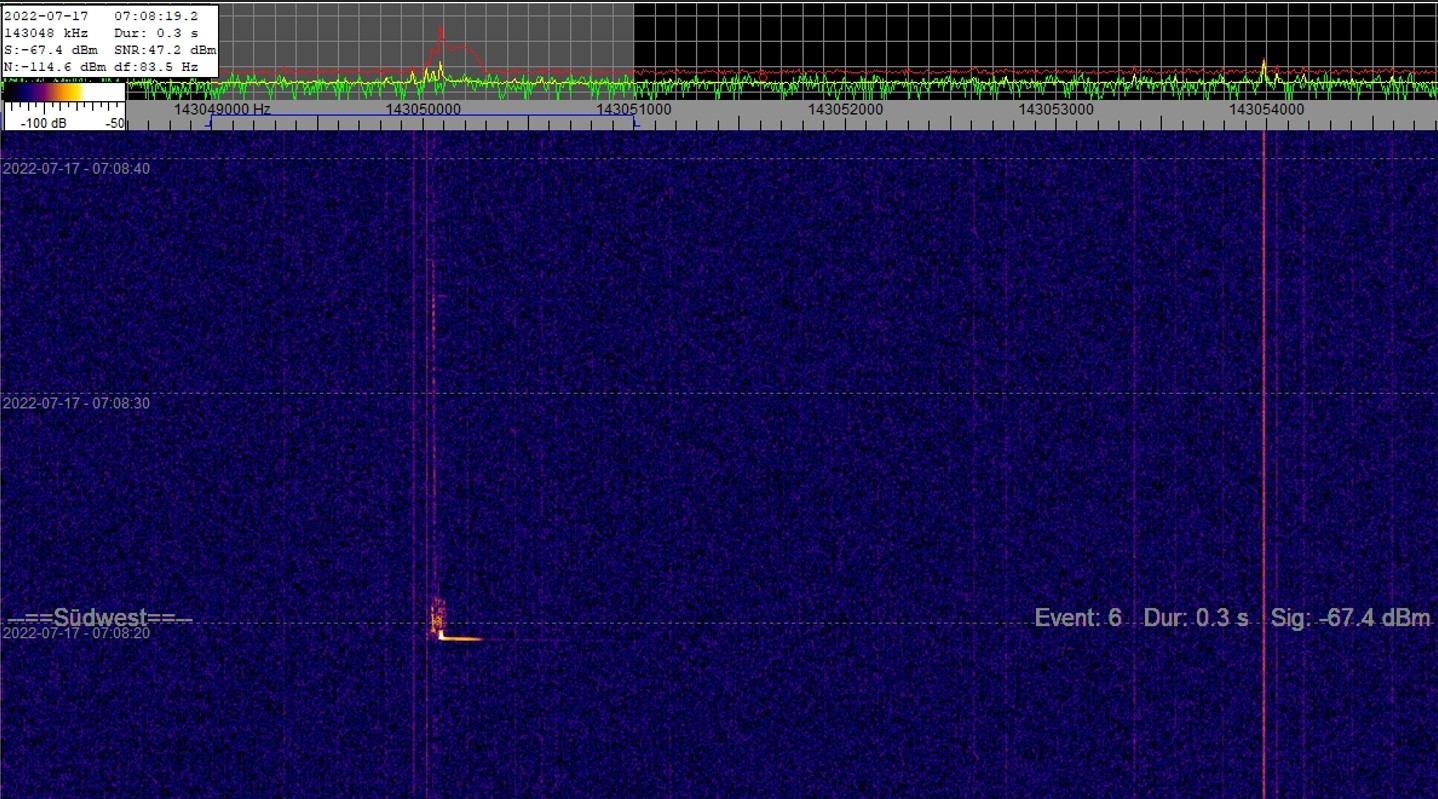Click the color scale gradient bar

[64, 92]
